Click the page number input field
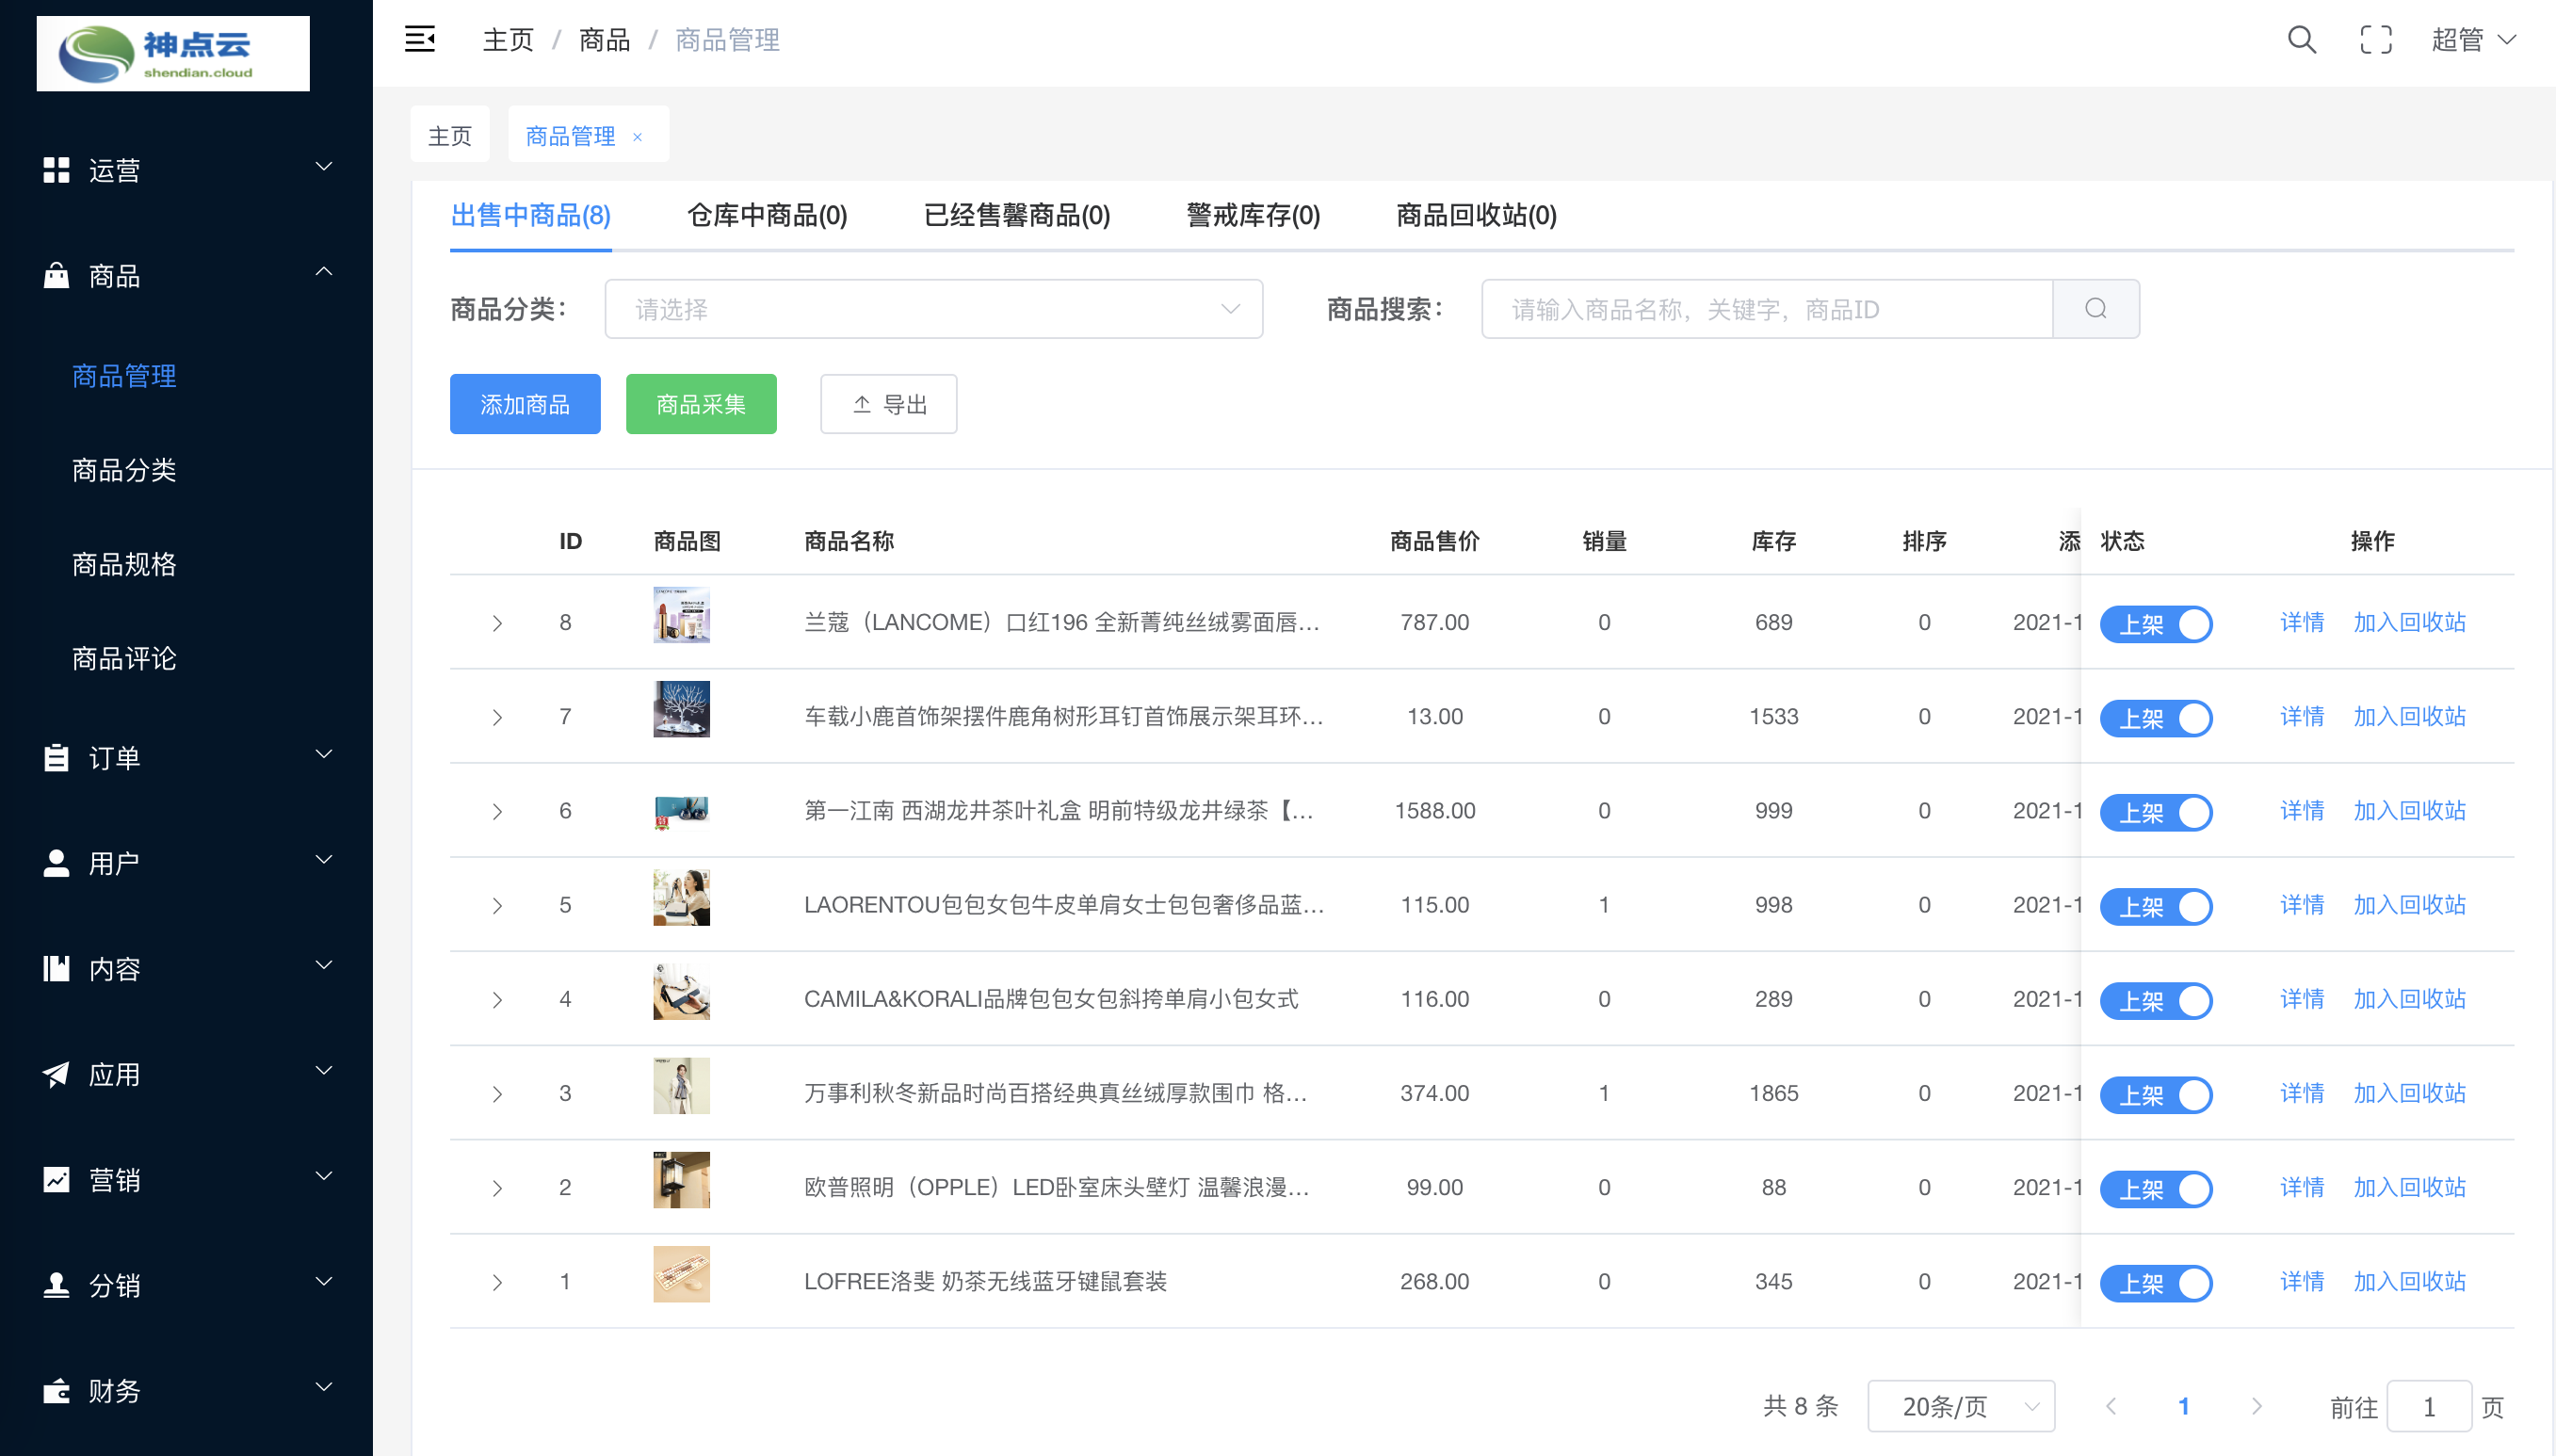Viewport: 2556px width, 1456px height. pos(2432,1405)
